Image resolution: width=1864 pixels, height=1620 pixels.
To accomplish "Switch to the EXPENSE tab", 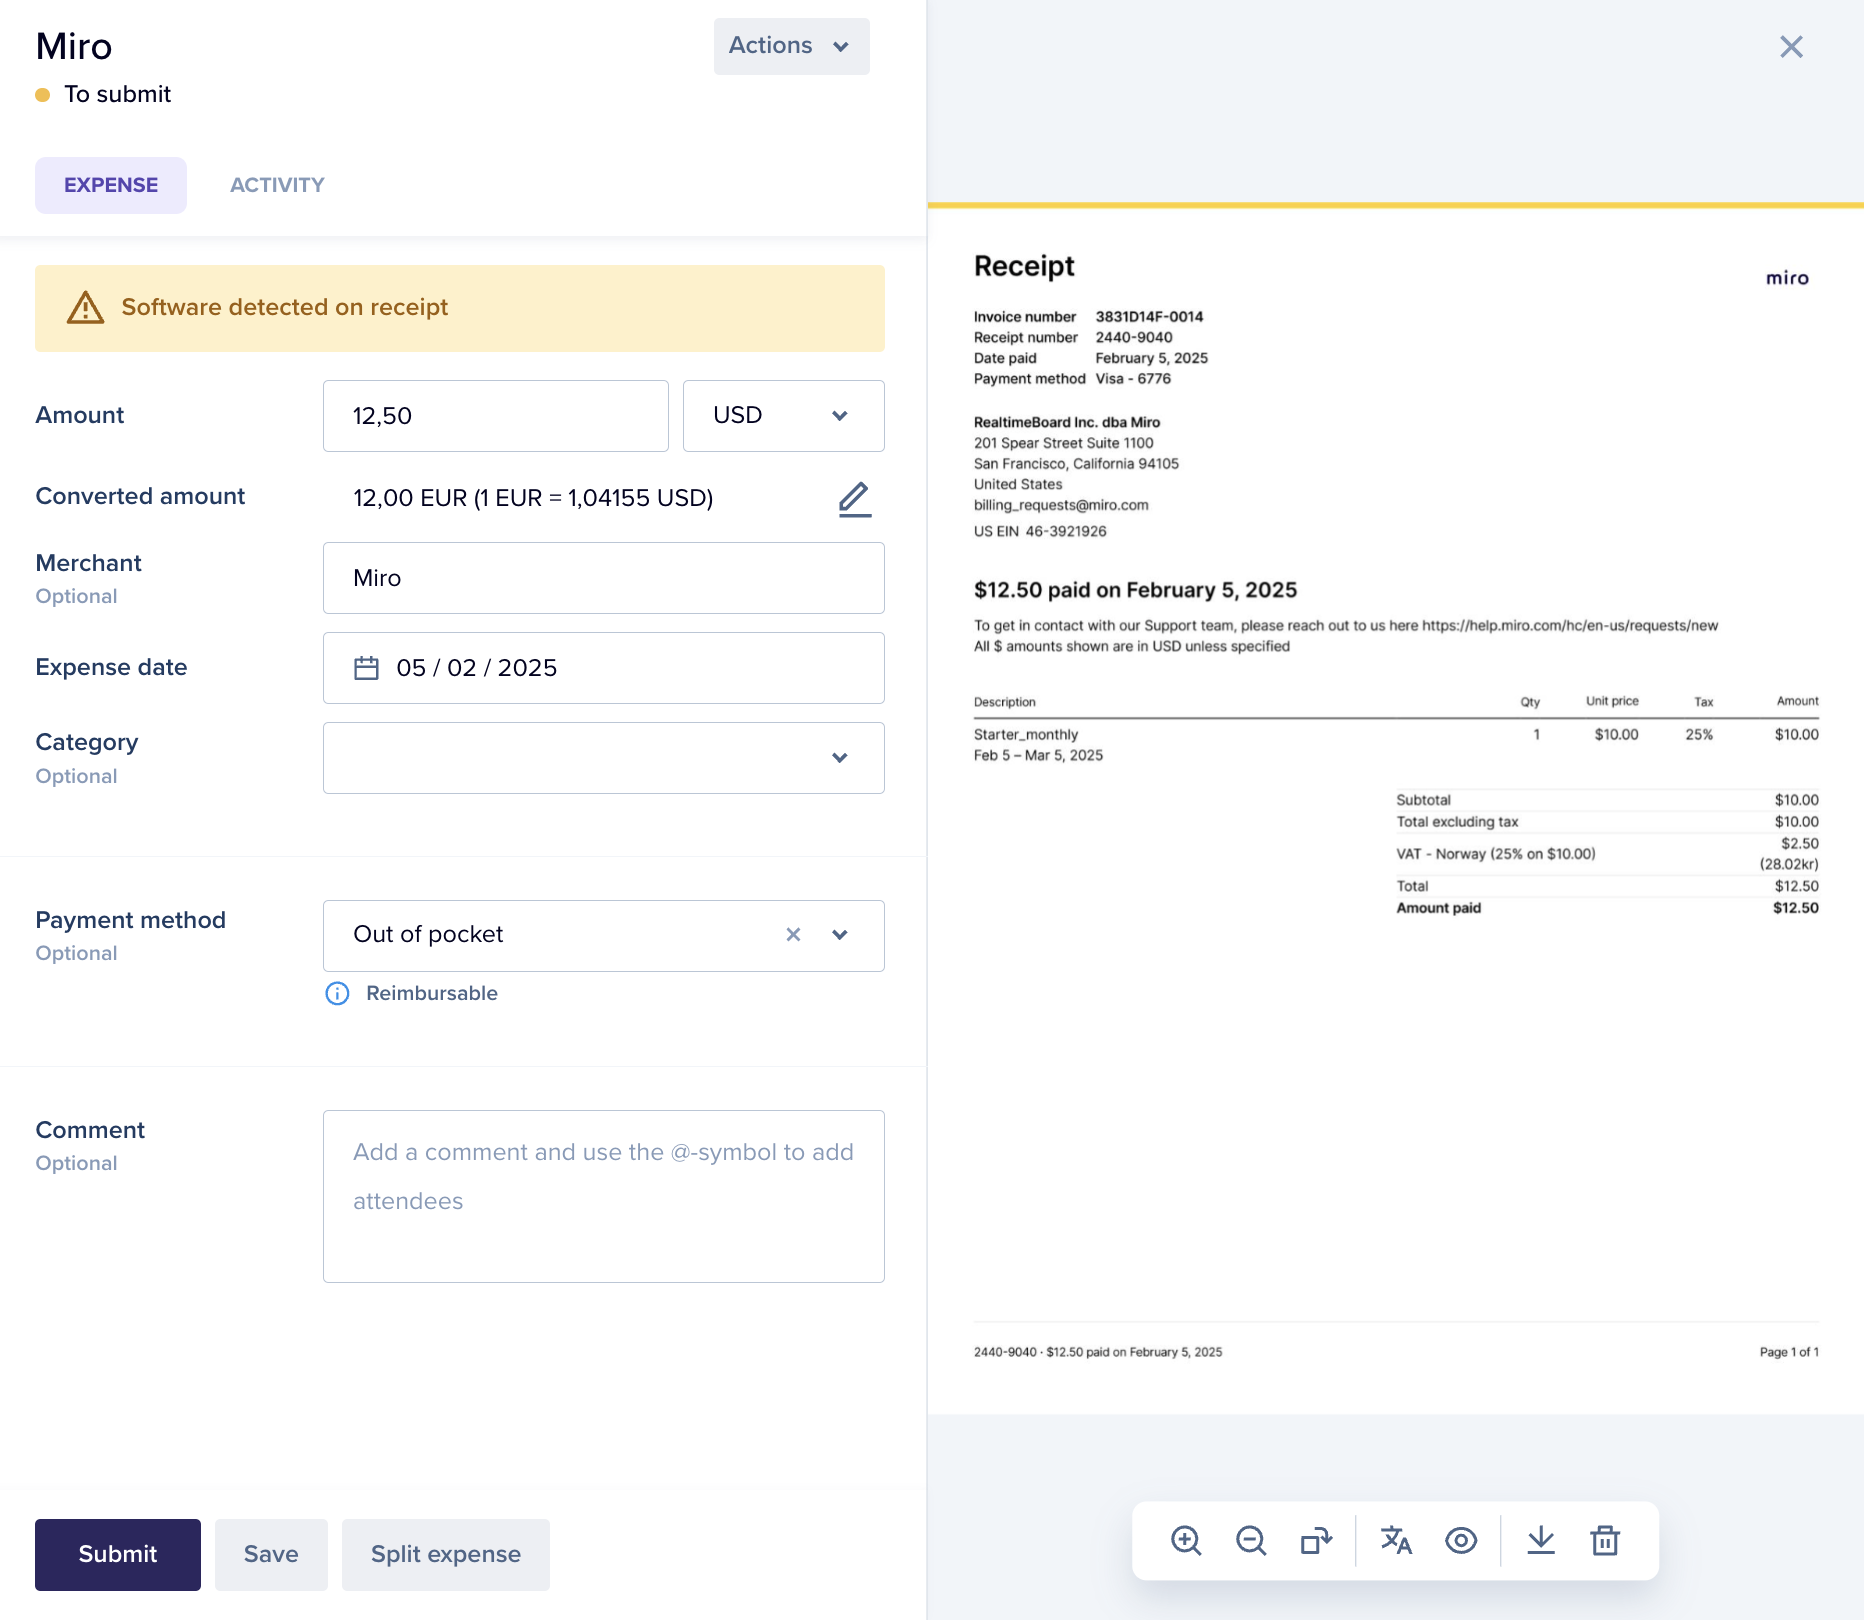I will coord(111,185).
